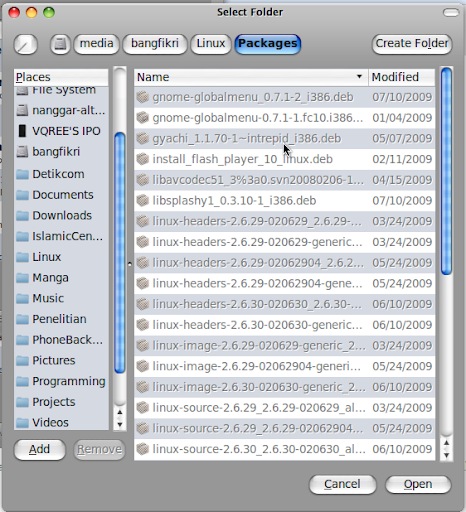Viewport: 466px width, 512px height.
Task: Click package icon of install_flash_player_10_linux.deb
Action: [143, 159]
